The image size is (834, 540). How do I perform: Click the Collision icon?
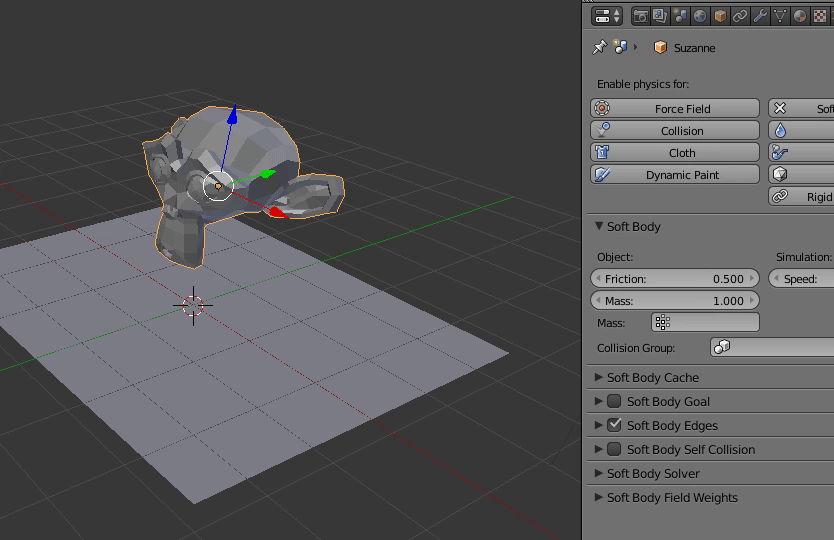coord(602,130)
